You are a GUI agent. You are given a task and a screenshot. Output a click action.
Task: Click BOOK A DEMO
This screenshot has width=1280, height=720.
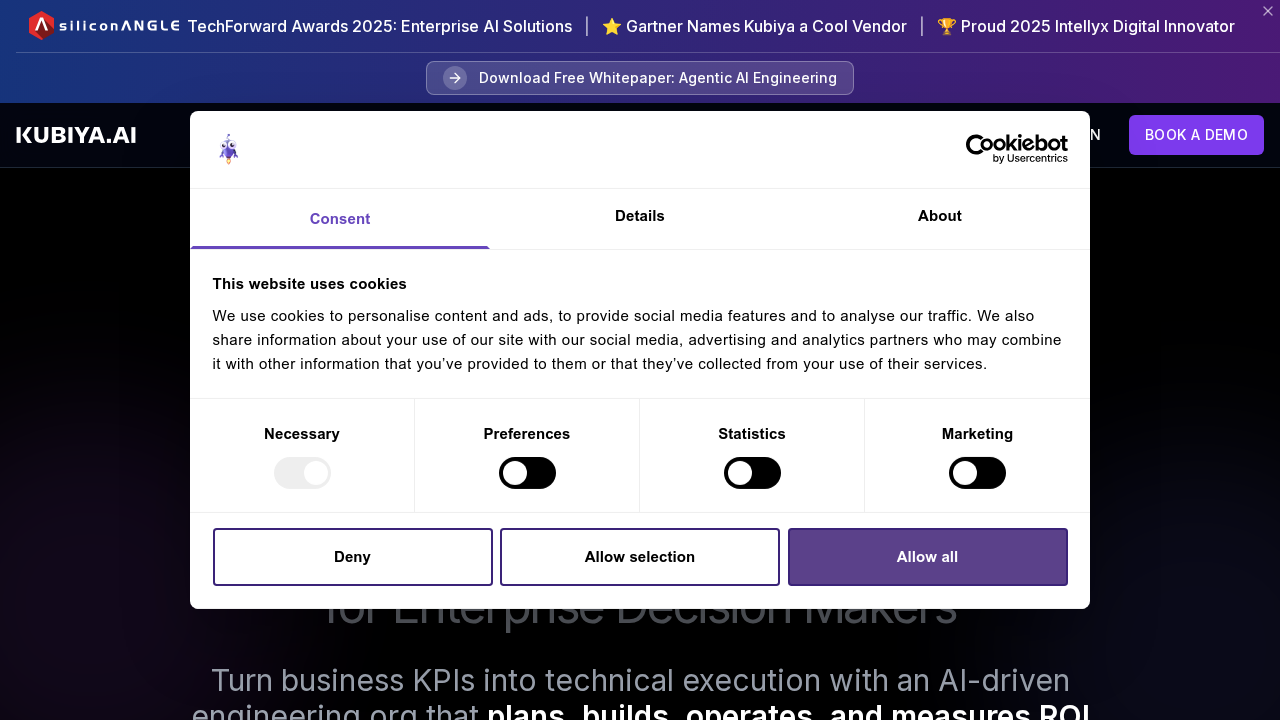[x=1196, y=134]
